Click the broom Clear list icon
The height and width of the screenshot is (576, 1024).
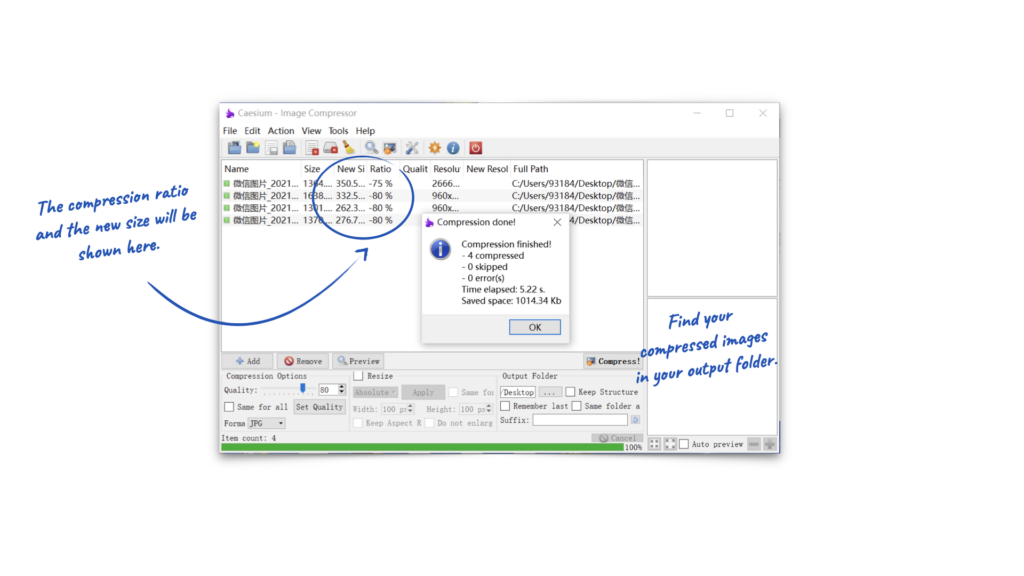(349, 148)
